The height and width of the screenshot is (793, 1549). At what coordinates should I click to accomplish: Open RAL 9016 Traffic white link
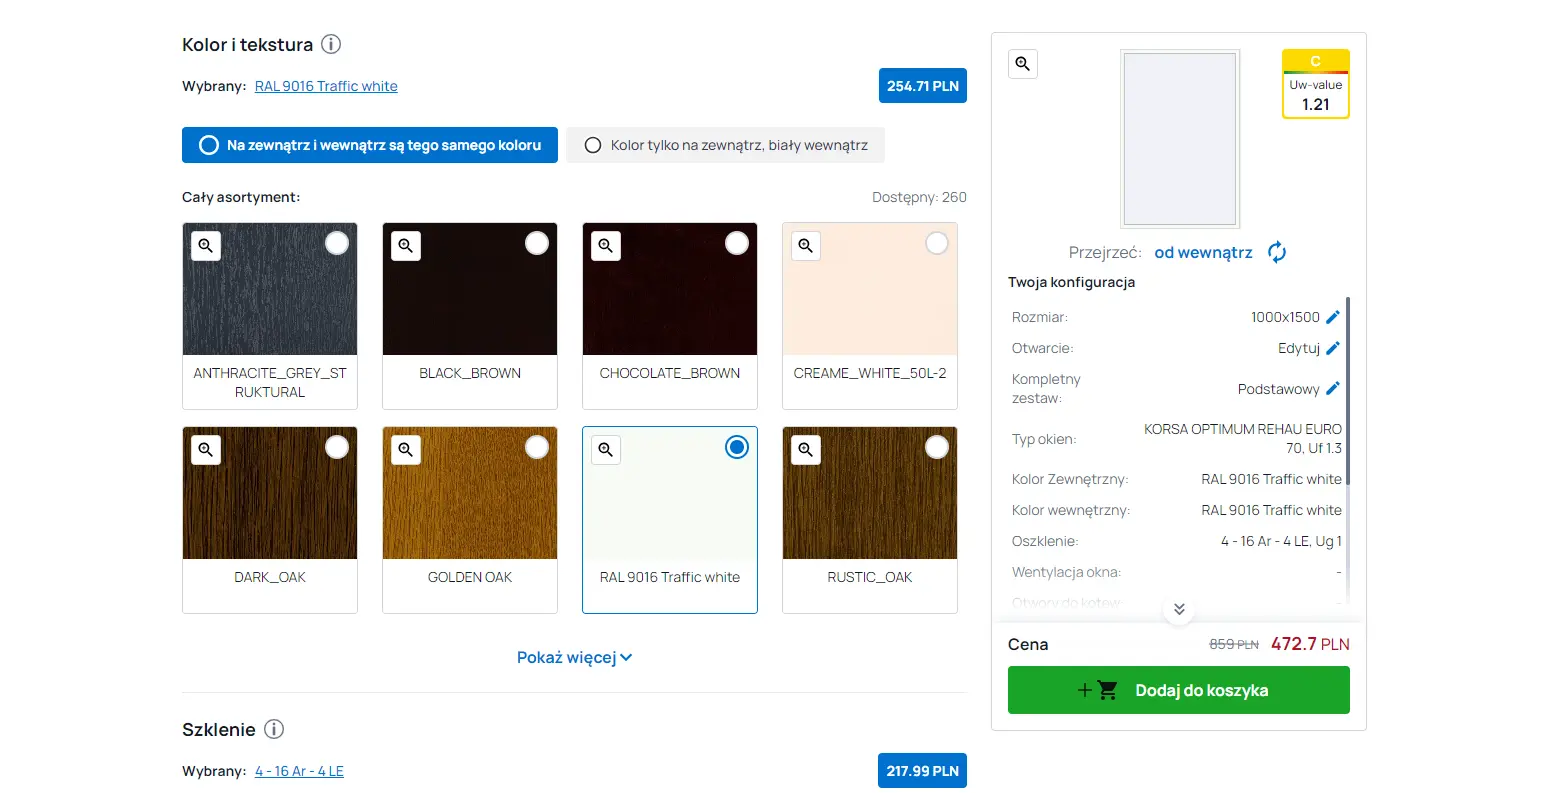(x=326, y=86)
